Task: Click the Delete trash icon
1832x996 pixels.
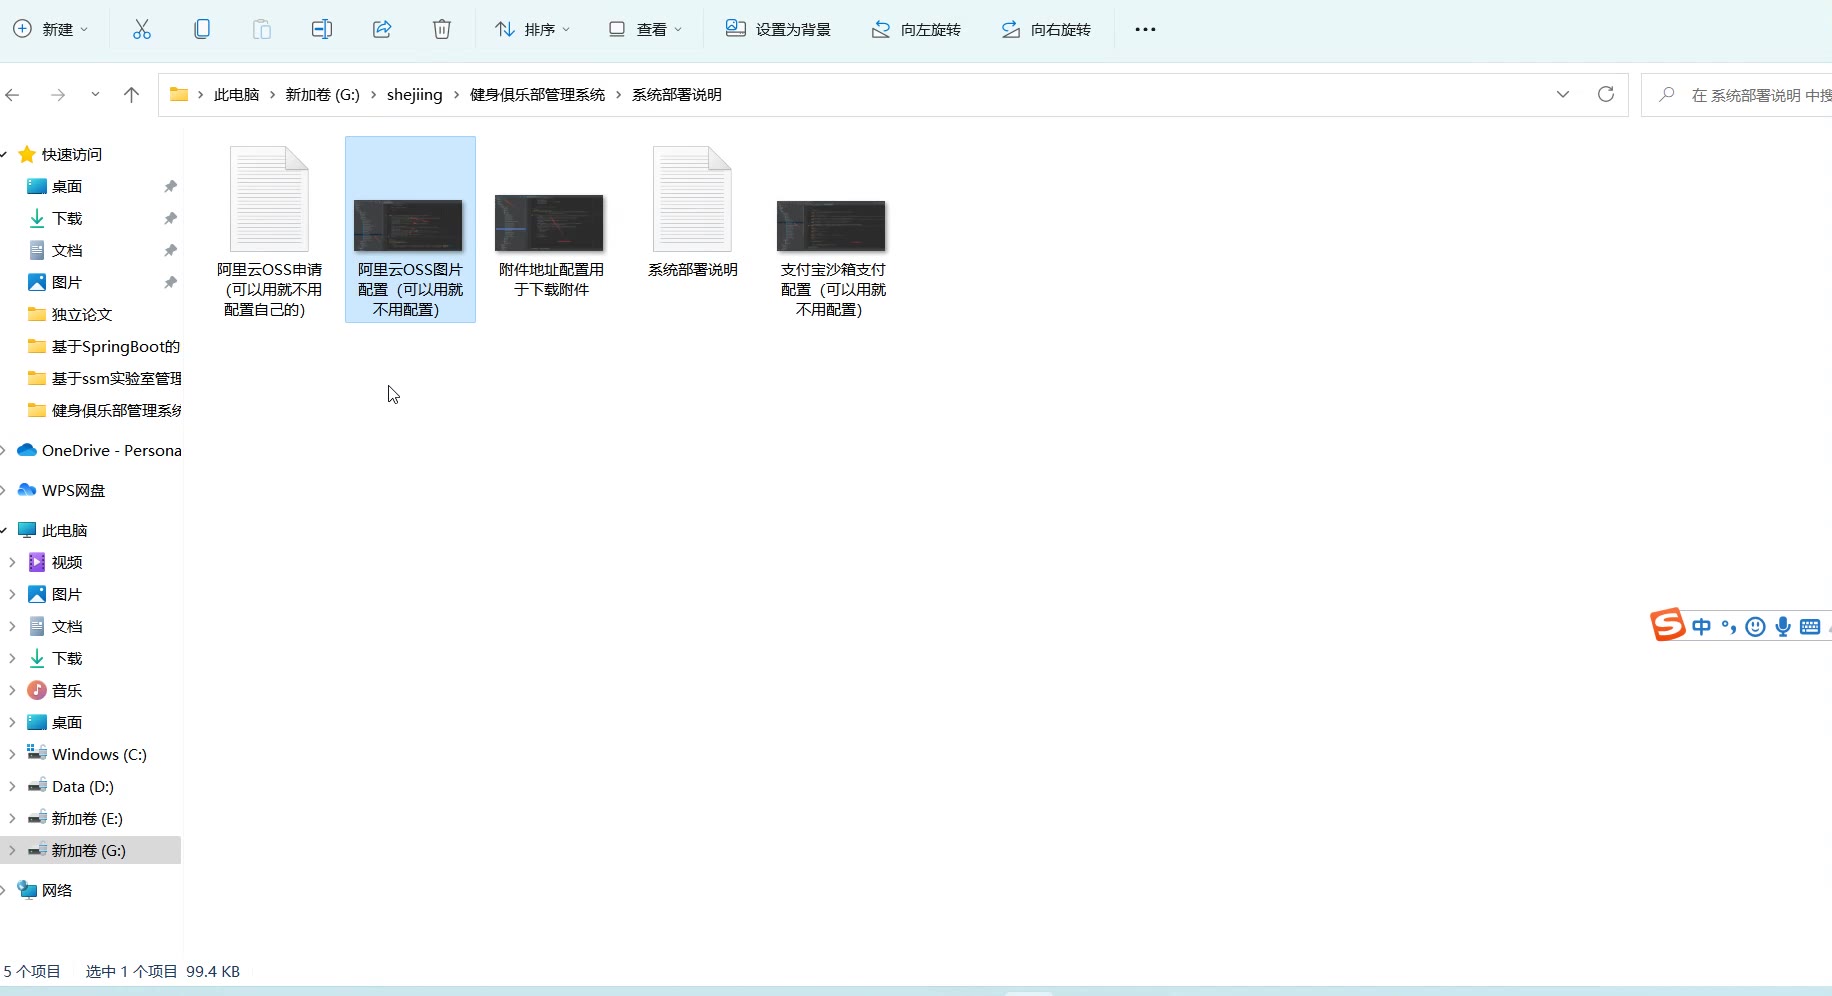Action: click(442, 29)
